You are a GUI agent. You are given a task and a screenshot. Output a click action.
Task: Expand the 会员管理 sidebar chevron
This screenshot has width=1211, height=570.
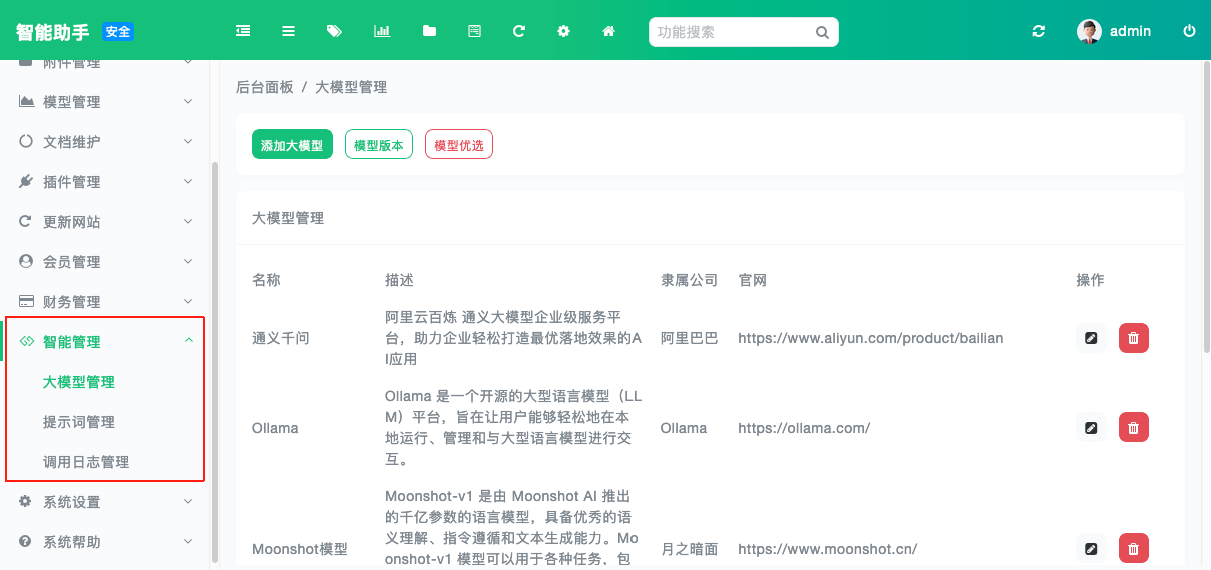pos(188,262)
